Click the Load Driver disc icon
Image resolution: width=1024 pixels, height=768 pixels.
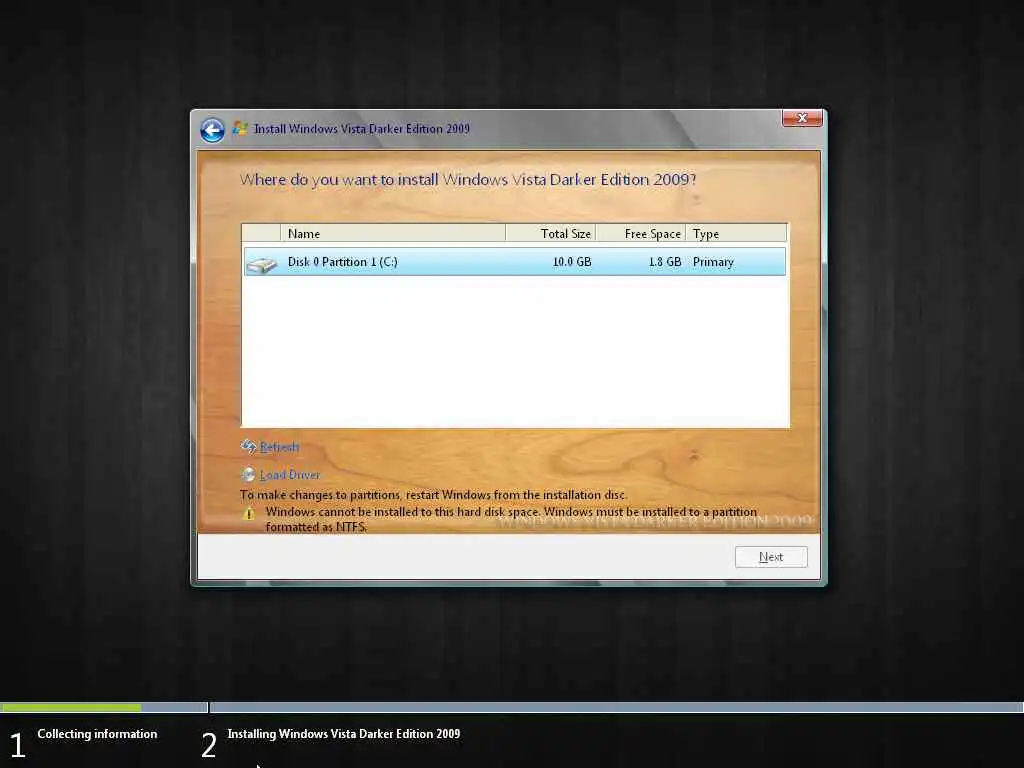[x=248, y=475]
